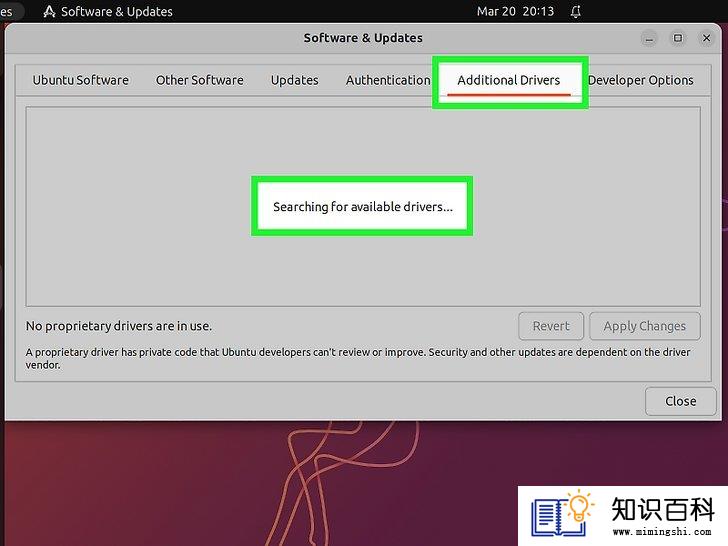Click 'Searching for available drivers...' text
Image resolution: width=728 pixels, height=546 pixels.
[x=363, y=207]
